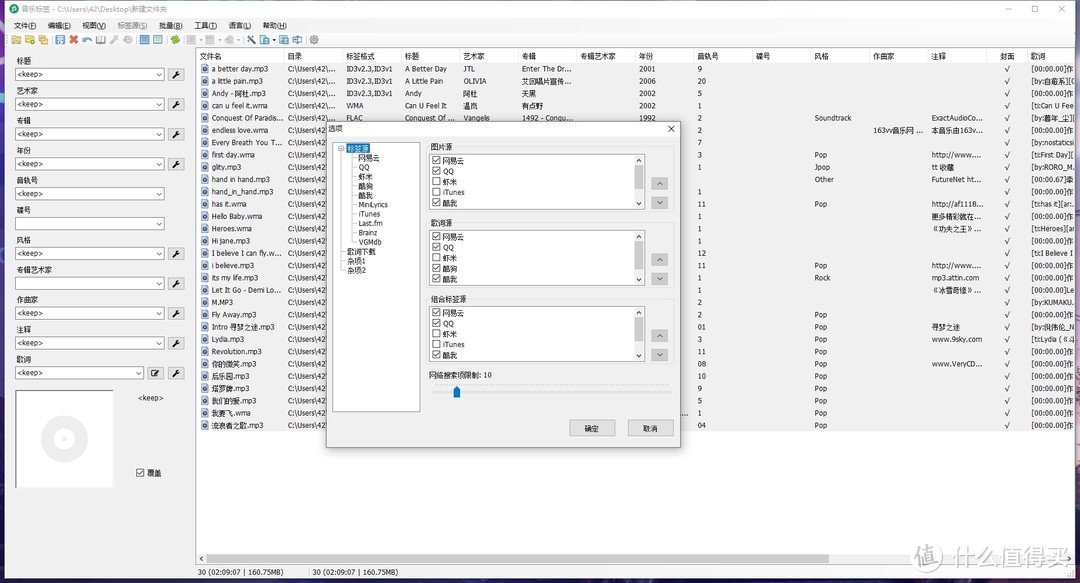Click the undo arrow toolbar icon
The width and height of the screenshot is (1080, 583).
(x=87, y=40)
